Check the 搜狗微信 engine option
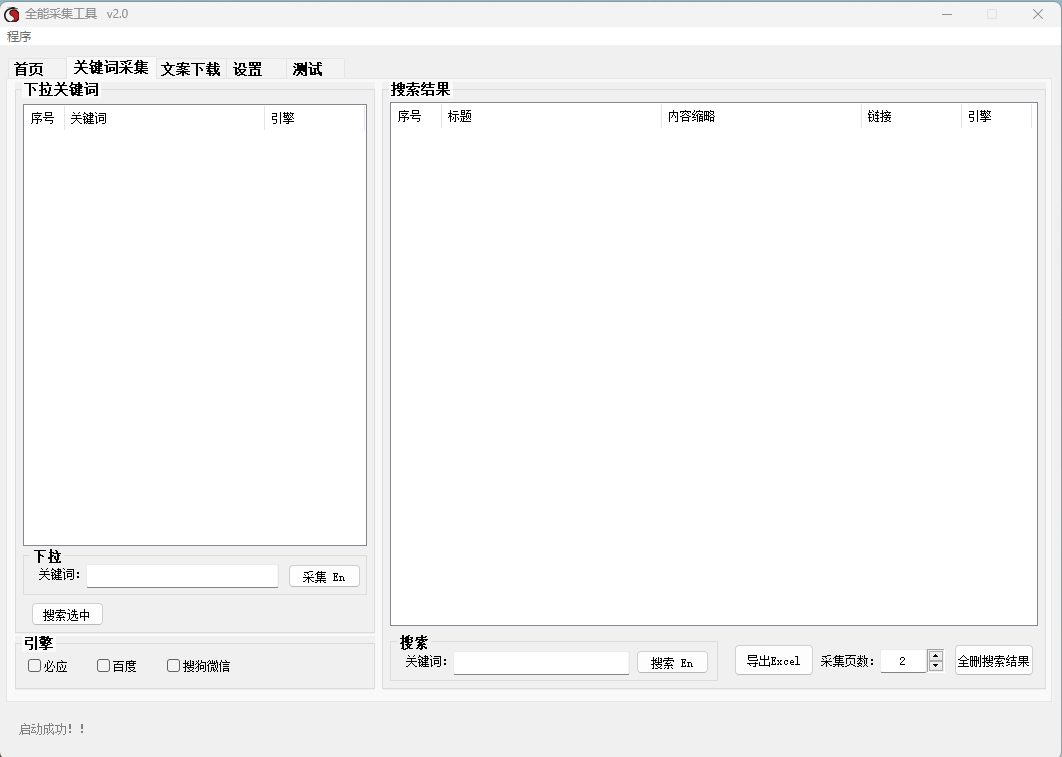Viewport: 1062px width, 757px height. [174, 666]
